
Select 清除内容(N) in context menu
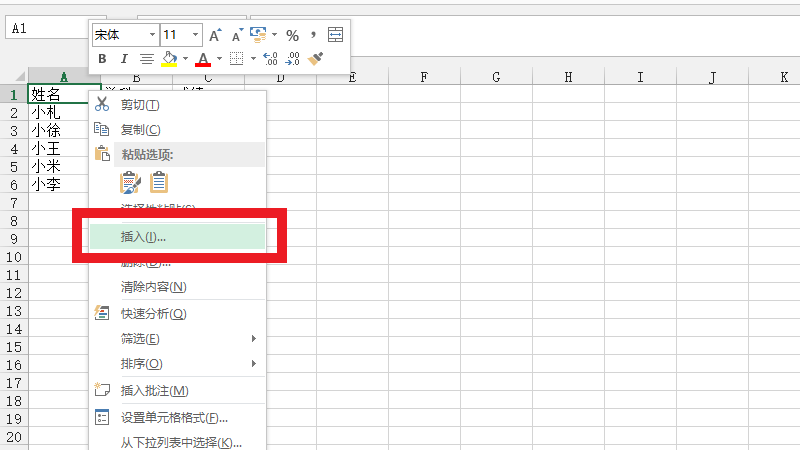click(153, 287)
